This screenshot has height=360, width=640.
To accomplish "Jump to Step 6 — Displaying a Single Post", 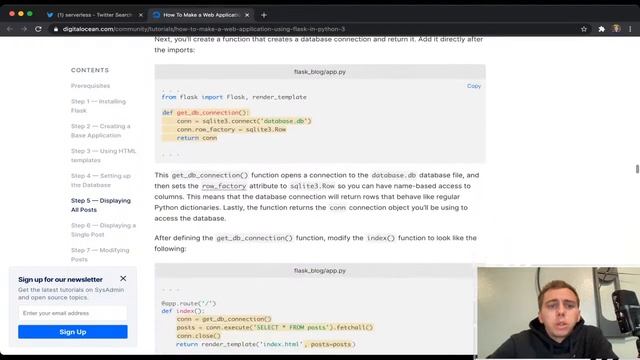I will pyautogui.click(x=103, y=230).
